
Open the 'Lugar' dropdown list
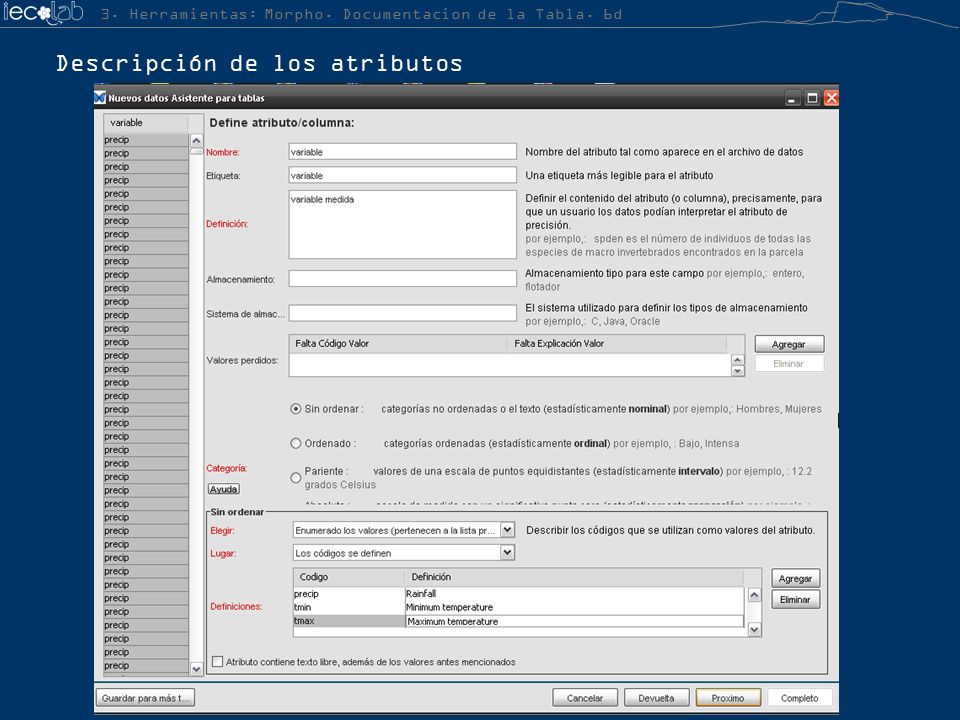508,552
